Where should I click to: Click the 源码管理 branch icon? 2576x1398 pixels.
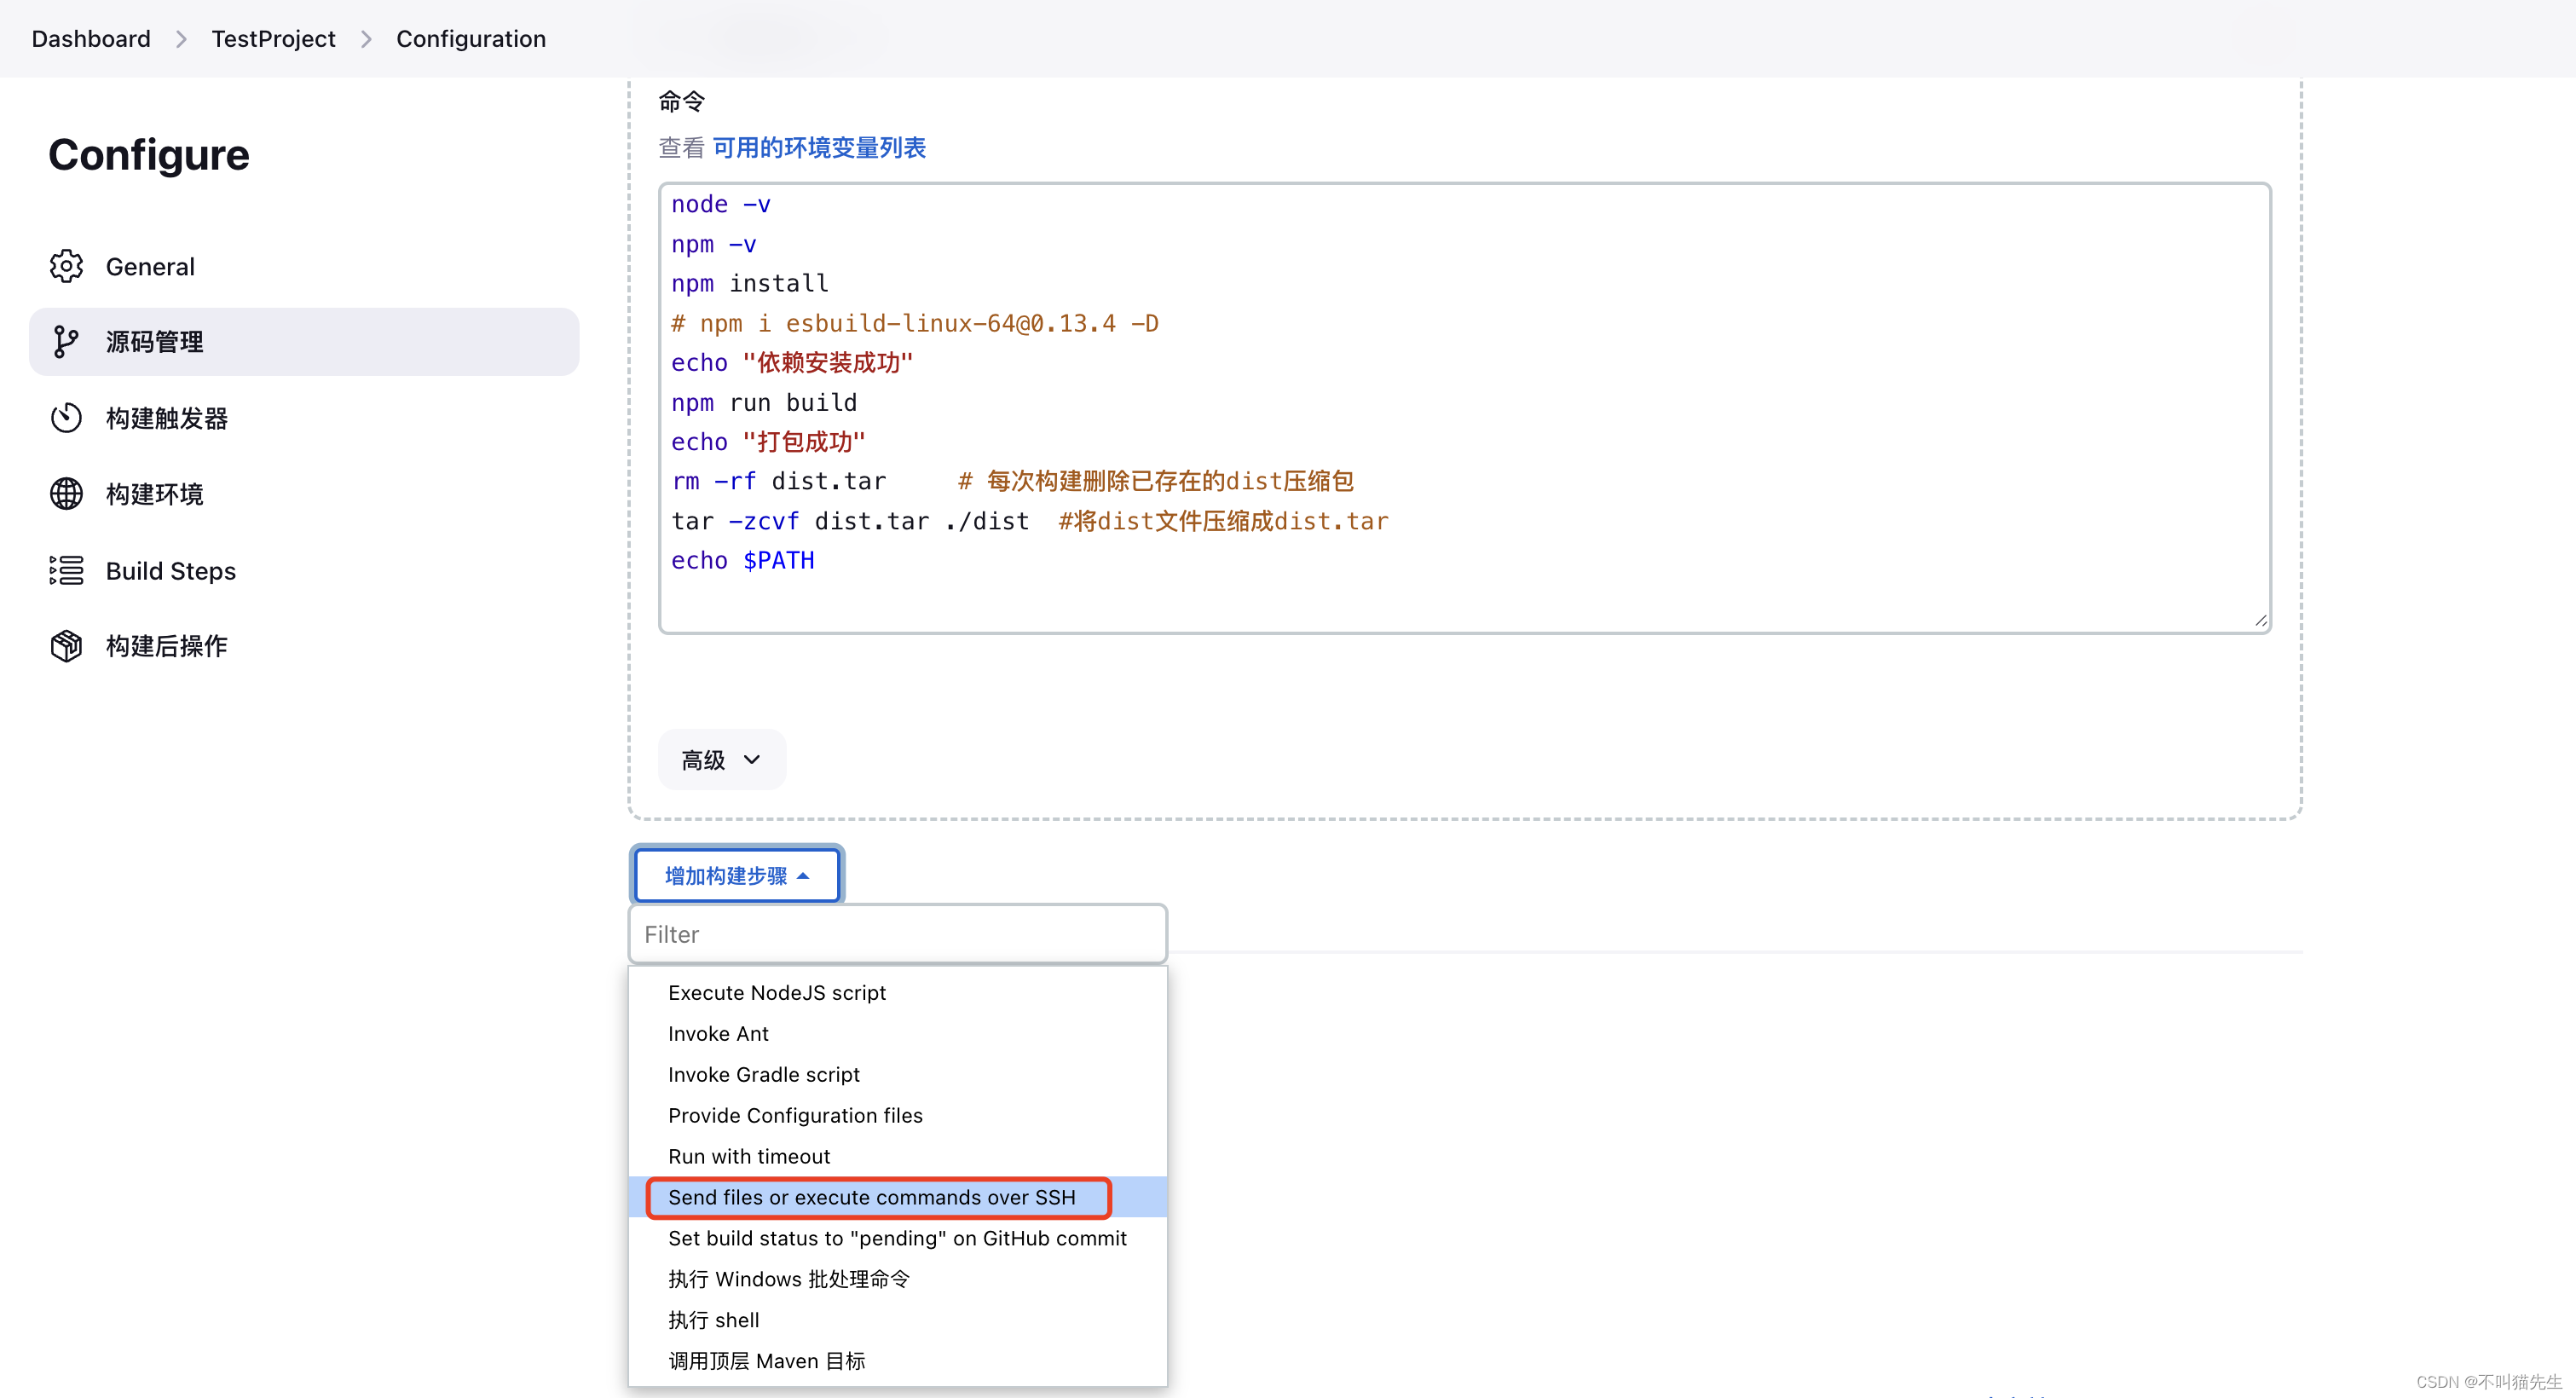pos(66,342)
